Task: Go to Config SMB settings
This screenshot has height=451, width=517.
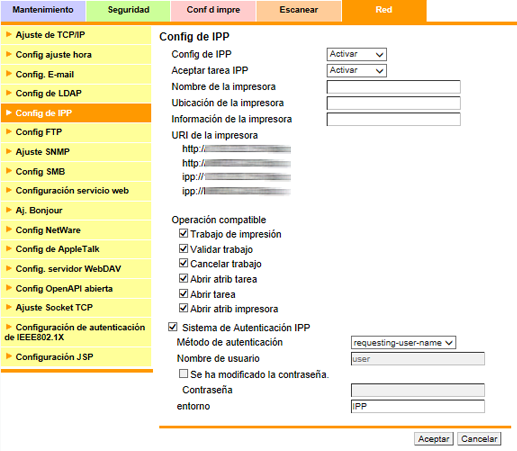Action: click(76, 172)
